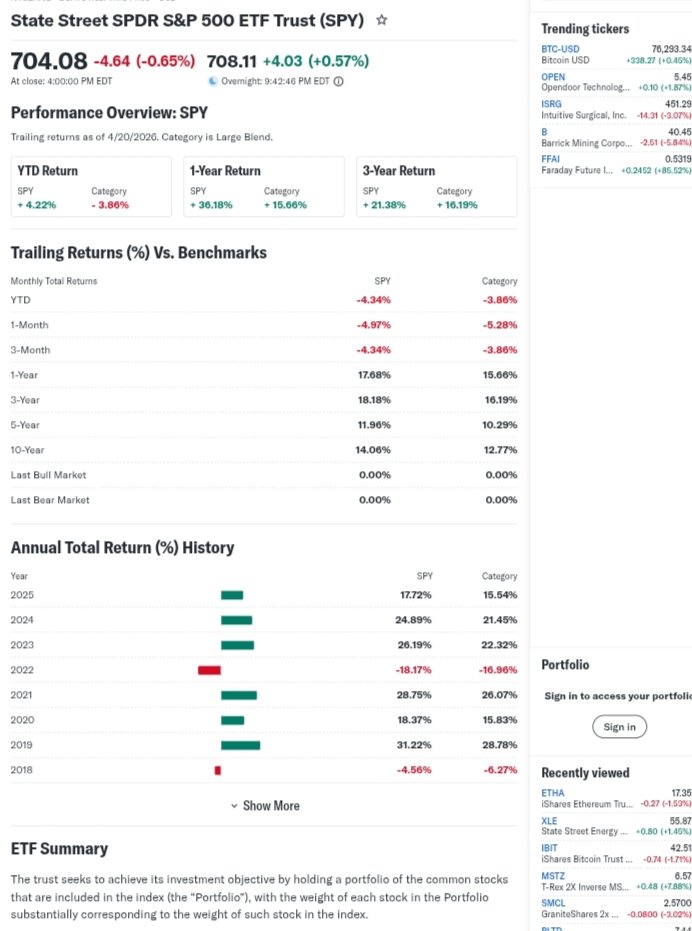Screen dimensions: 692x931
Task: Click the chevron beside Show More
Action: (x=234, y=805)
